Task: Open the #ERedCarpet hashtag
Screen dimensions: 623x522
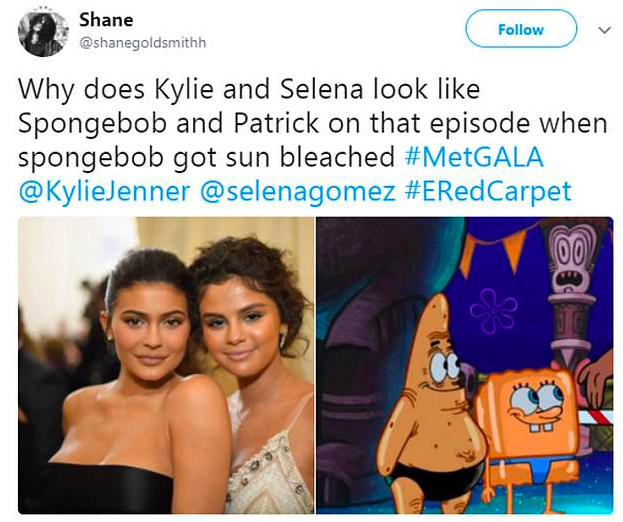Action: (x=488, y=191)
